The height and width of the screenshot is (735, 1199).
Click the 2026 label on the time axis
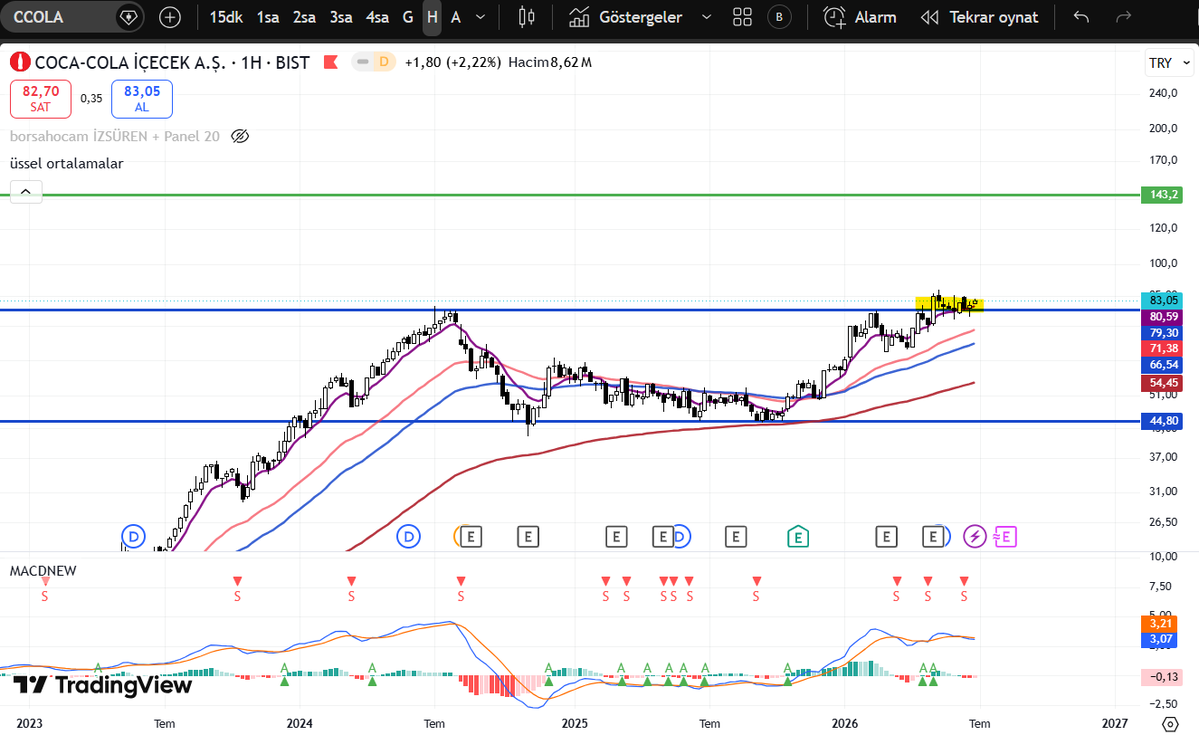(845, 724)
